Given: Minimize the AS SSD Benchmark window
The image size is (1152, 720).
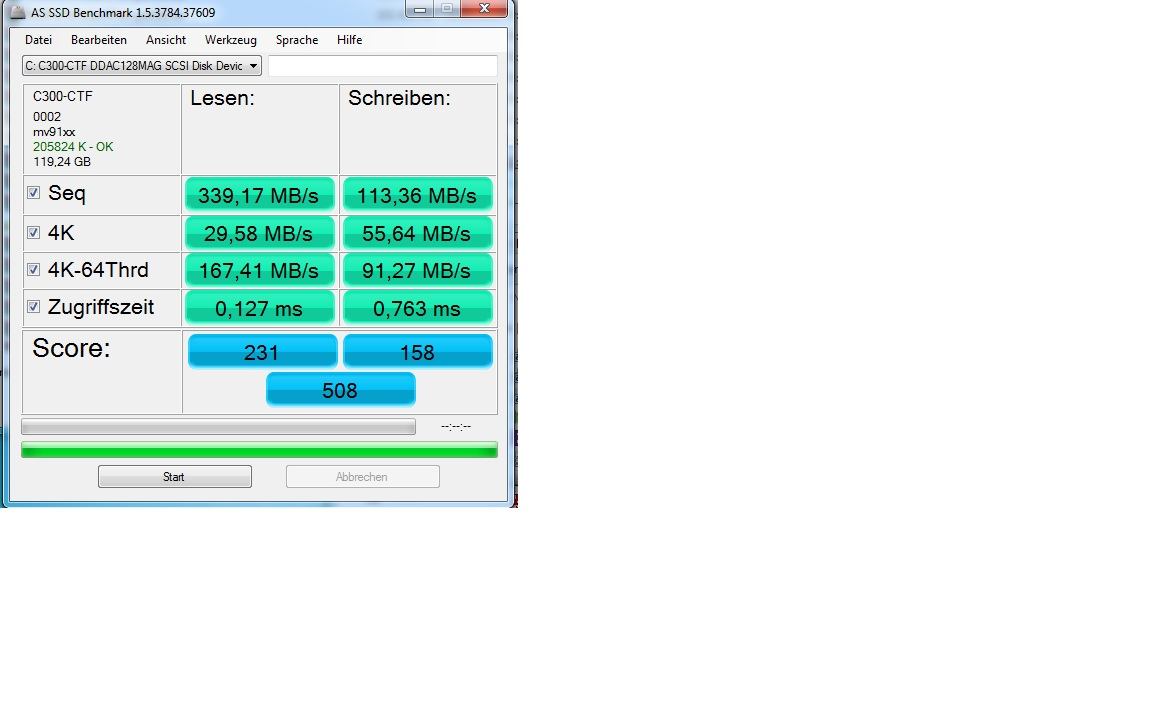Looking at the screenshot, I should click(x=420, y=9).
